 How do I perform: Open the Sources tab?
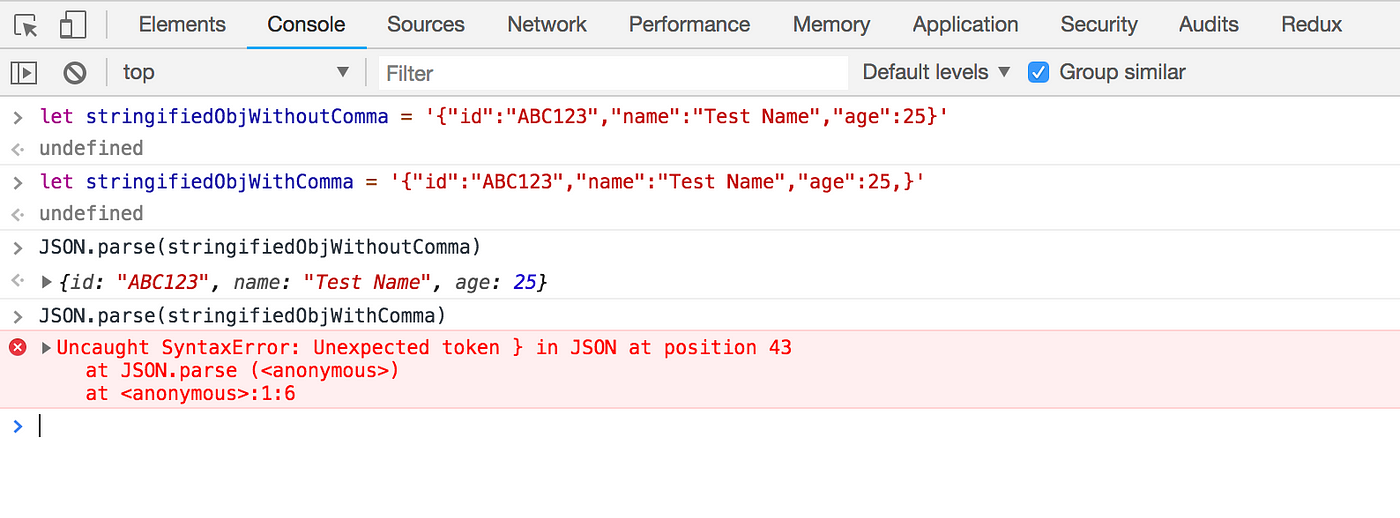click(x=426, y=24)
